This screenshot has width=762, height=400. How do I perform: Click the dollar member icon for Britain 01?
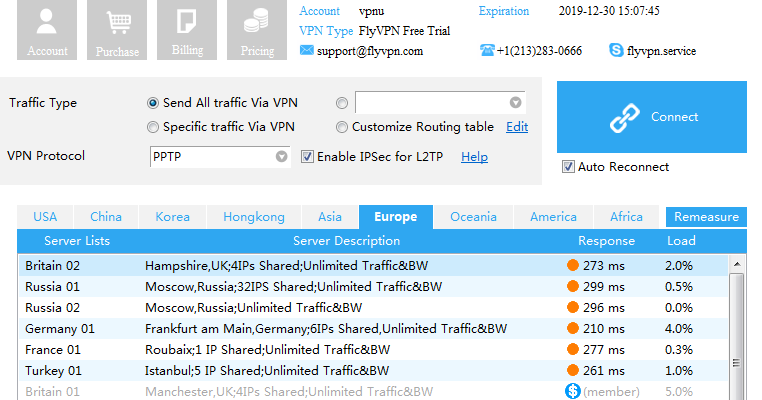(x=573, y=391)
